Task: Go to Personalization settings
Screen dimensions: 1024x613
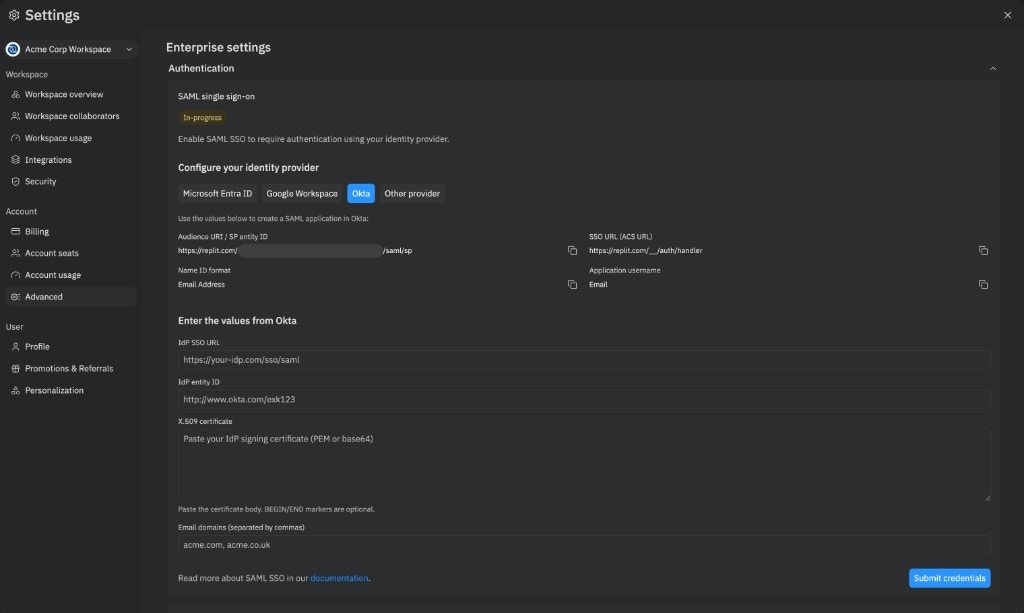Action: 71,390
